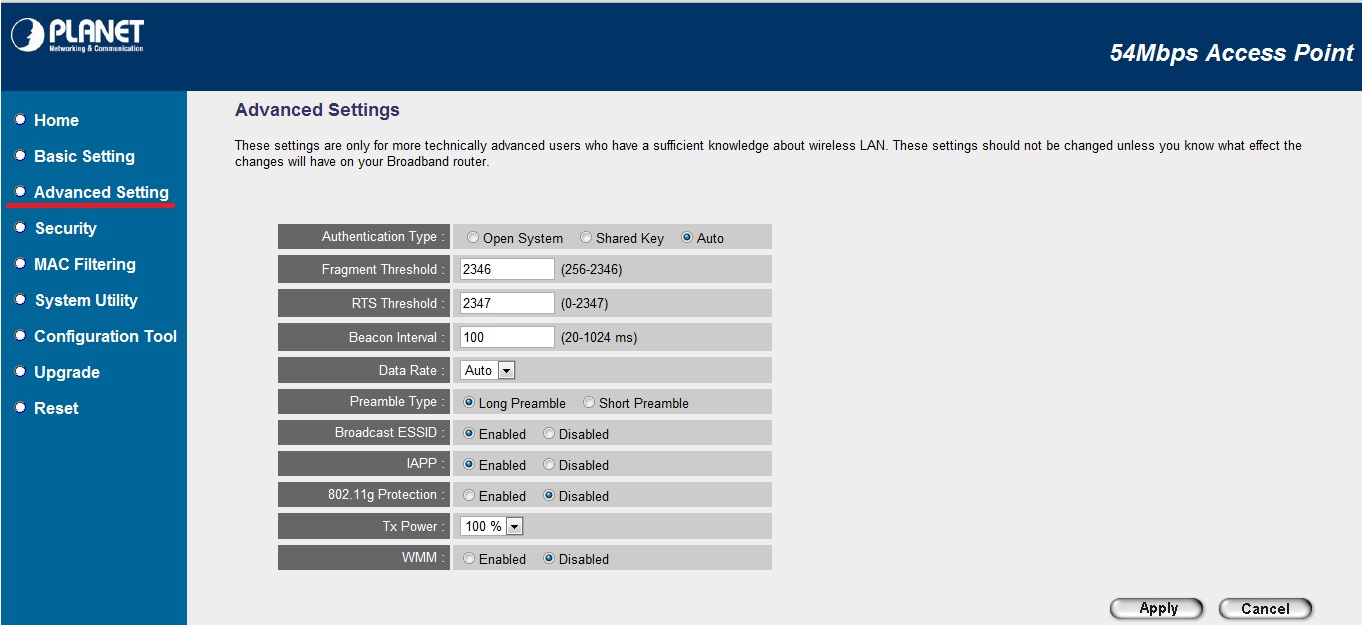Disable IAPP setting
Screen dimensions: 1362x625
point(549,465)
